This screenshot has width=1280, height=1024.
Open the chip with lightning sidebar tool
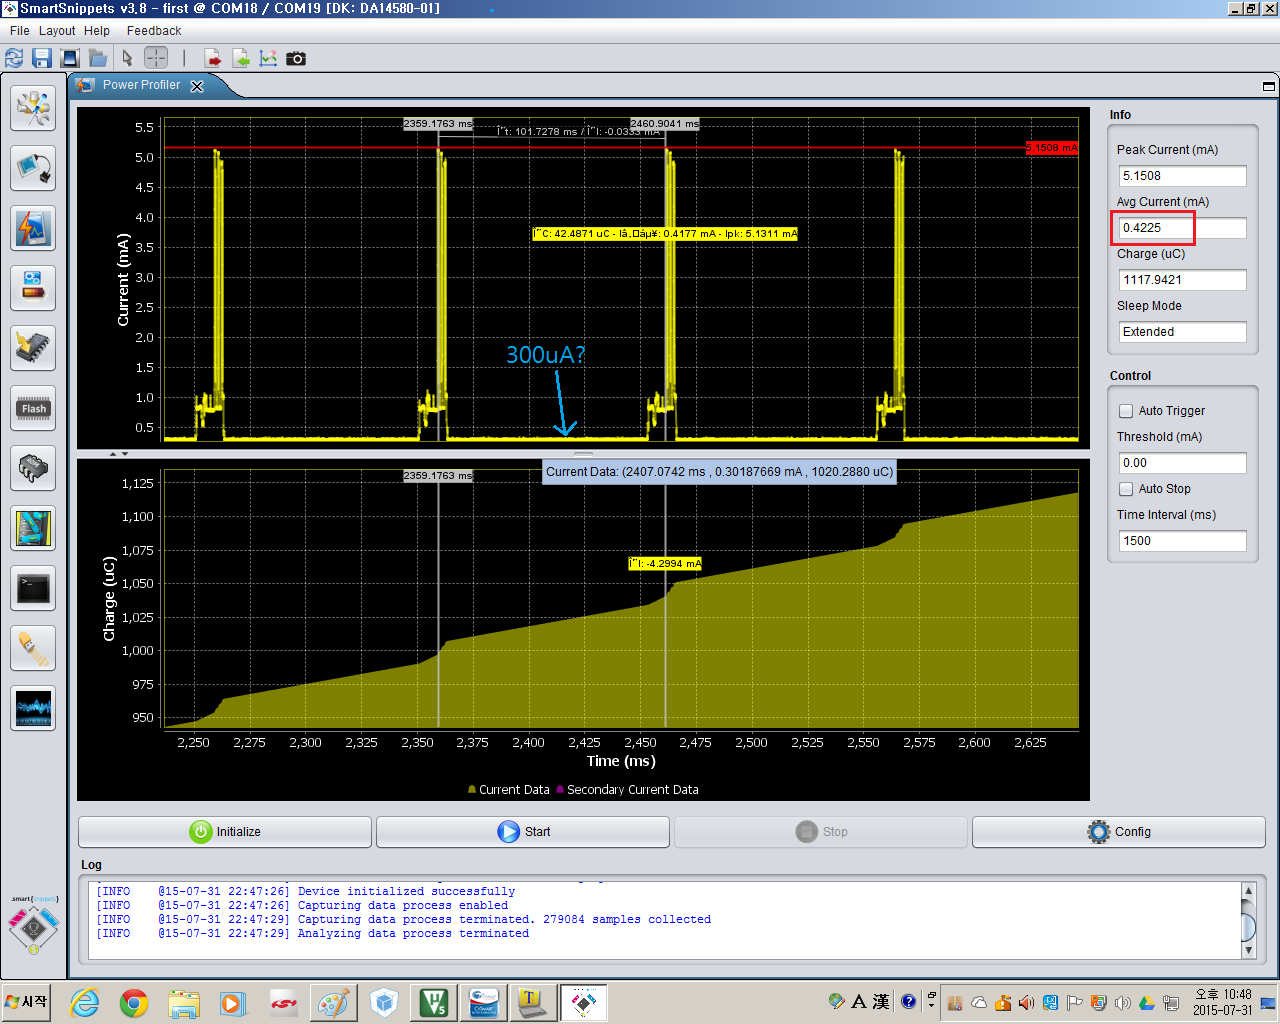(33, 348)
